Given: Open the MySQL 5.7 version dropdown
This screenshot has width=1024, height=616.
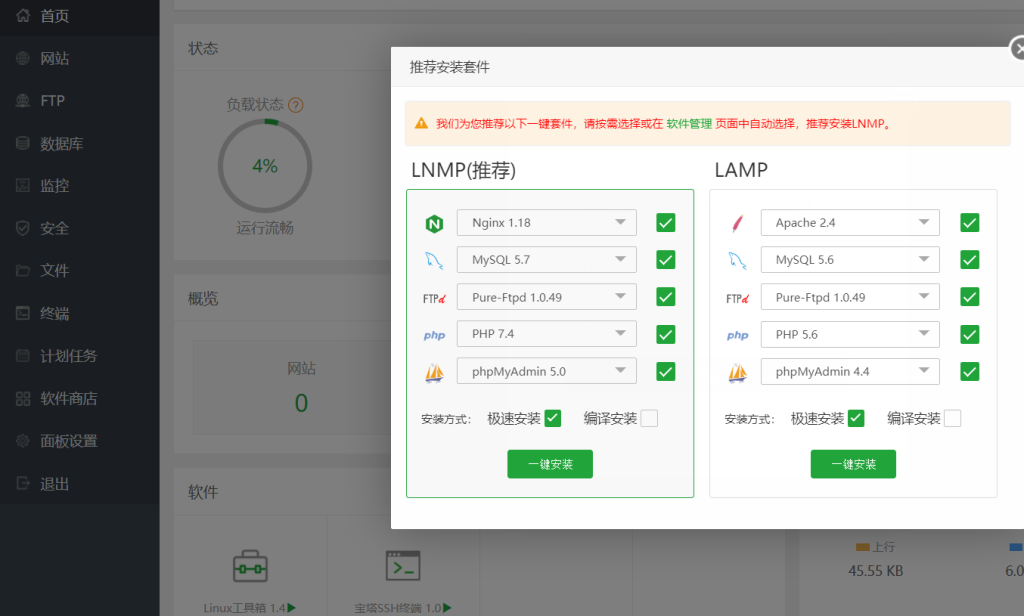Looking at the screenshot, I should tap(547, 260).
